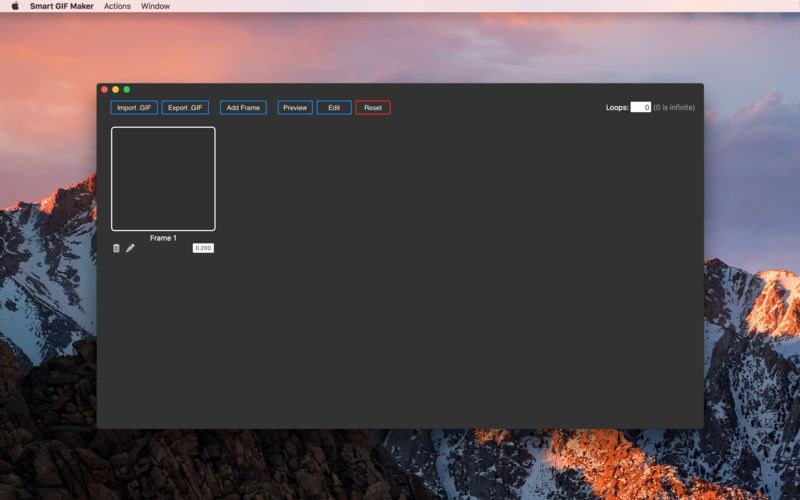Viewport: 800px width, 500px height.
Task: Click the Loops: label
Action: [x=617, y=108]
